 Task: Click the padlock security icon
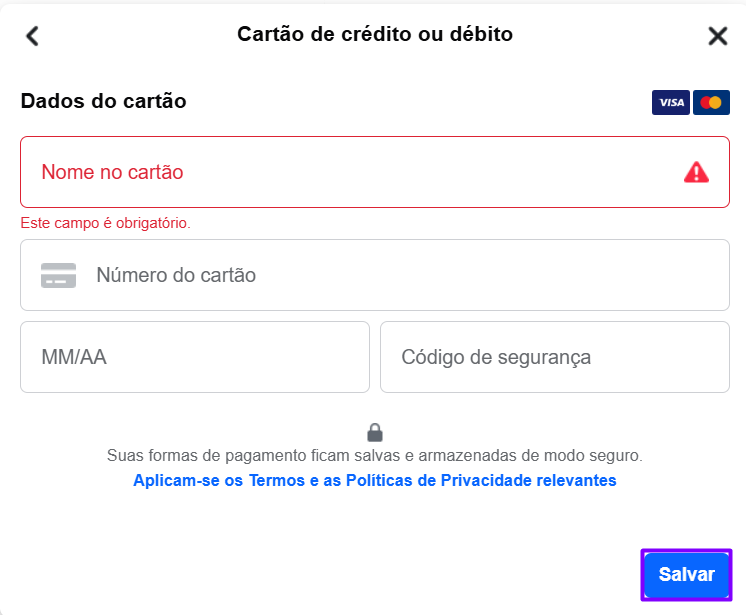coord(375,432)
